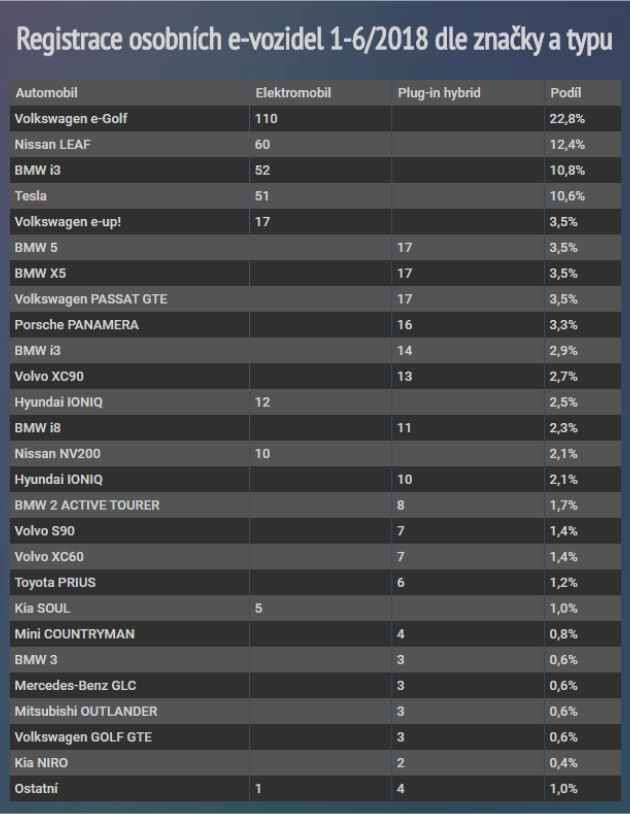
Task: Click the Ostatní row label
Action: [36, 788]
